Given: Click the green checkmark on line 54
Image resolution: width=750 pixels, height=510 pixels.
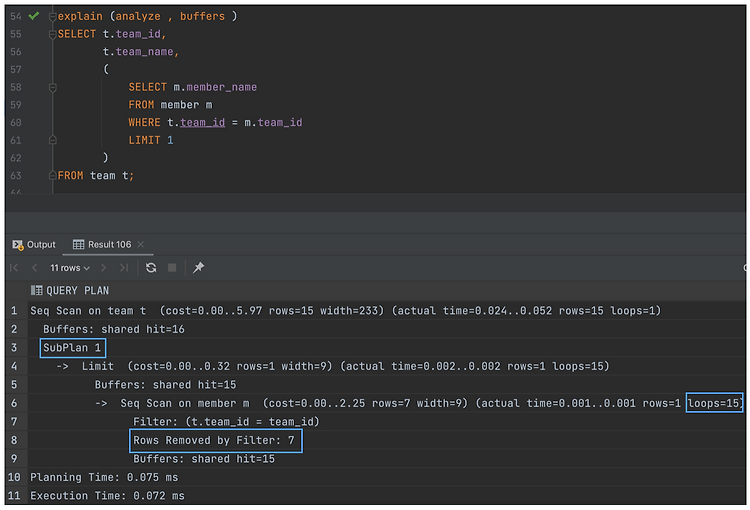Looking at the screenshot, I should pyautogui.click(x=33, y=16).
